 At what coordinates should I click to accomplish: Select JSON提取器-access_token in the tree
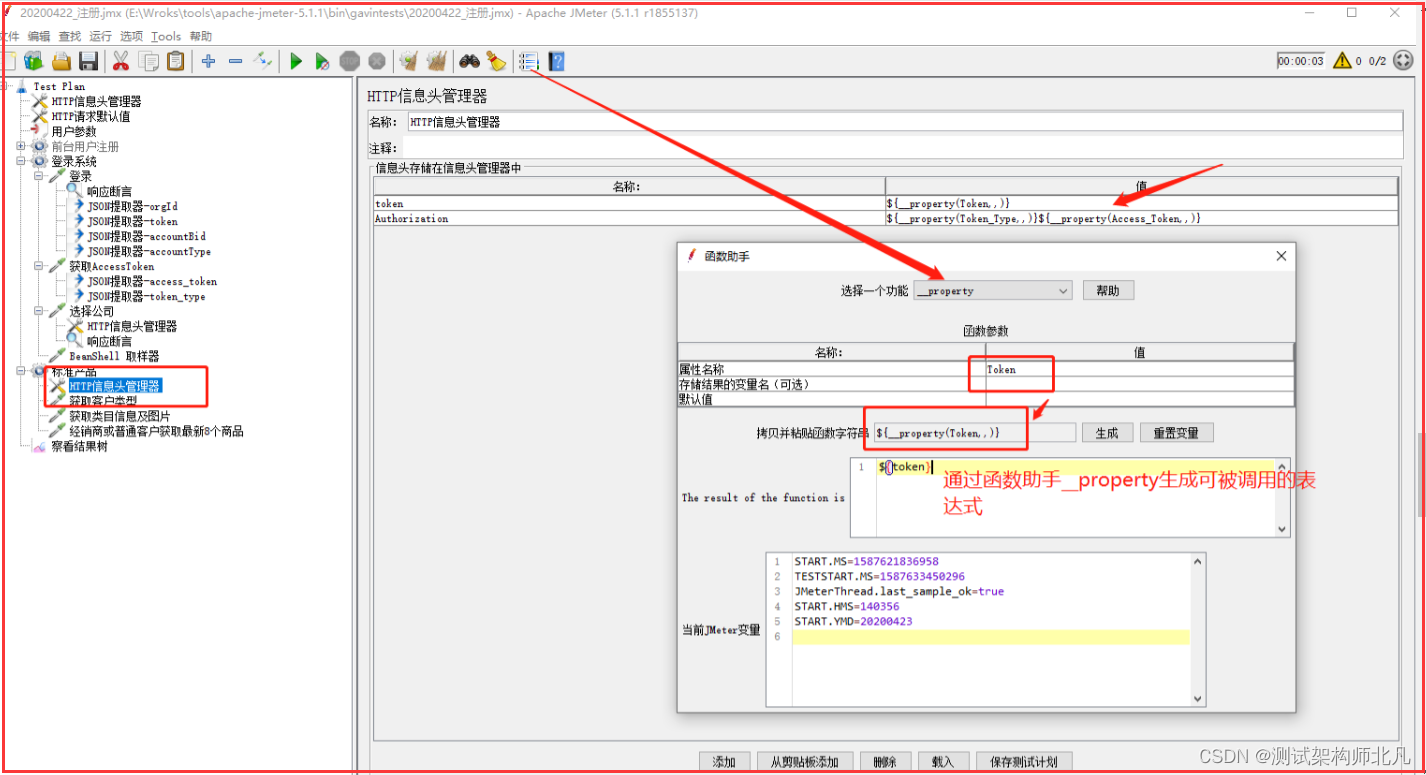coord(152,281)
